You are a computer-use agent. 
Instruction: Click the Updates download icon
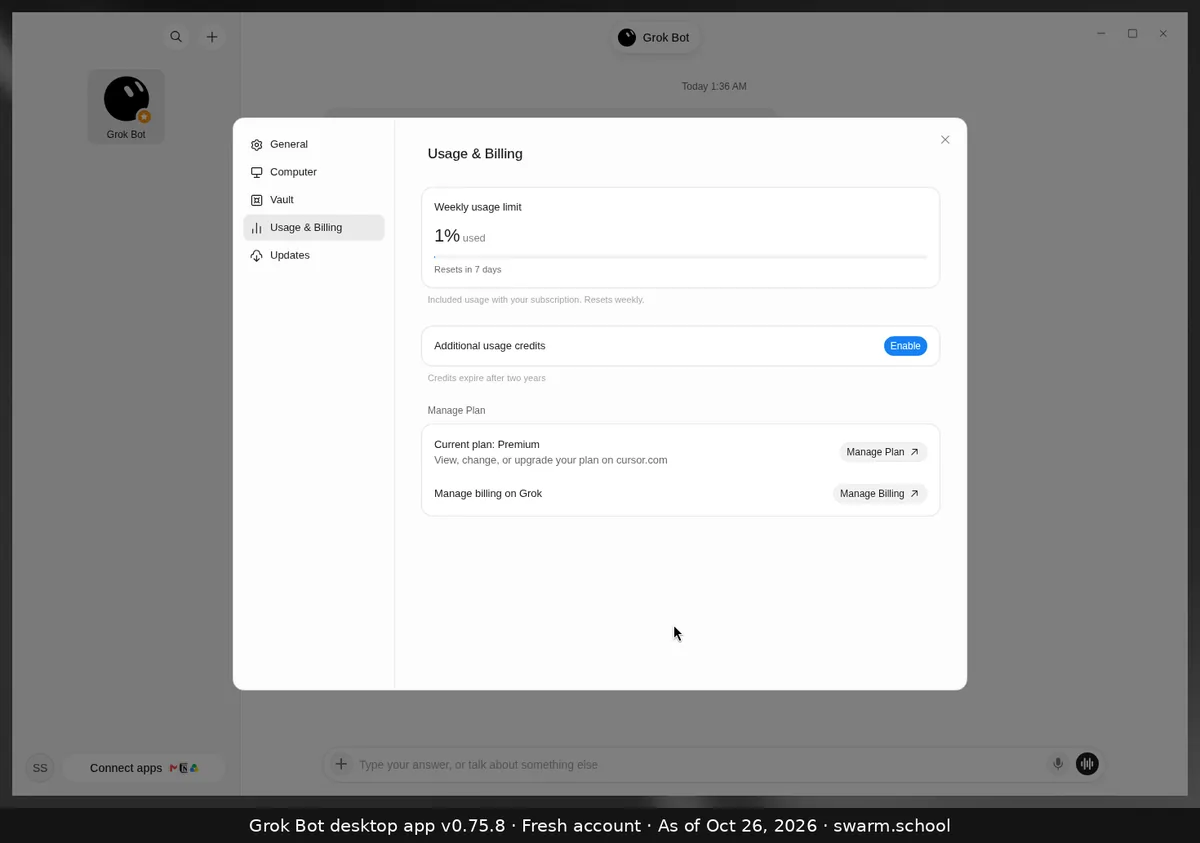pos(257,256)
